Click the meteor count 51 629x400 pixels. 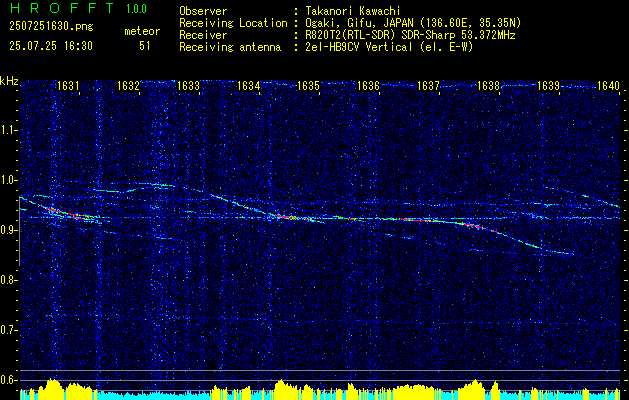pos(145,46)
